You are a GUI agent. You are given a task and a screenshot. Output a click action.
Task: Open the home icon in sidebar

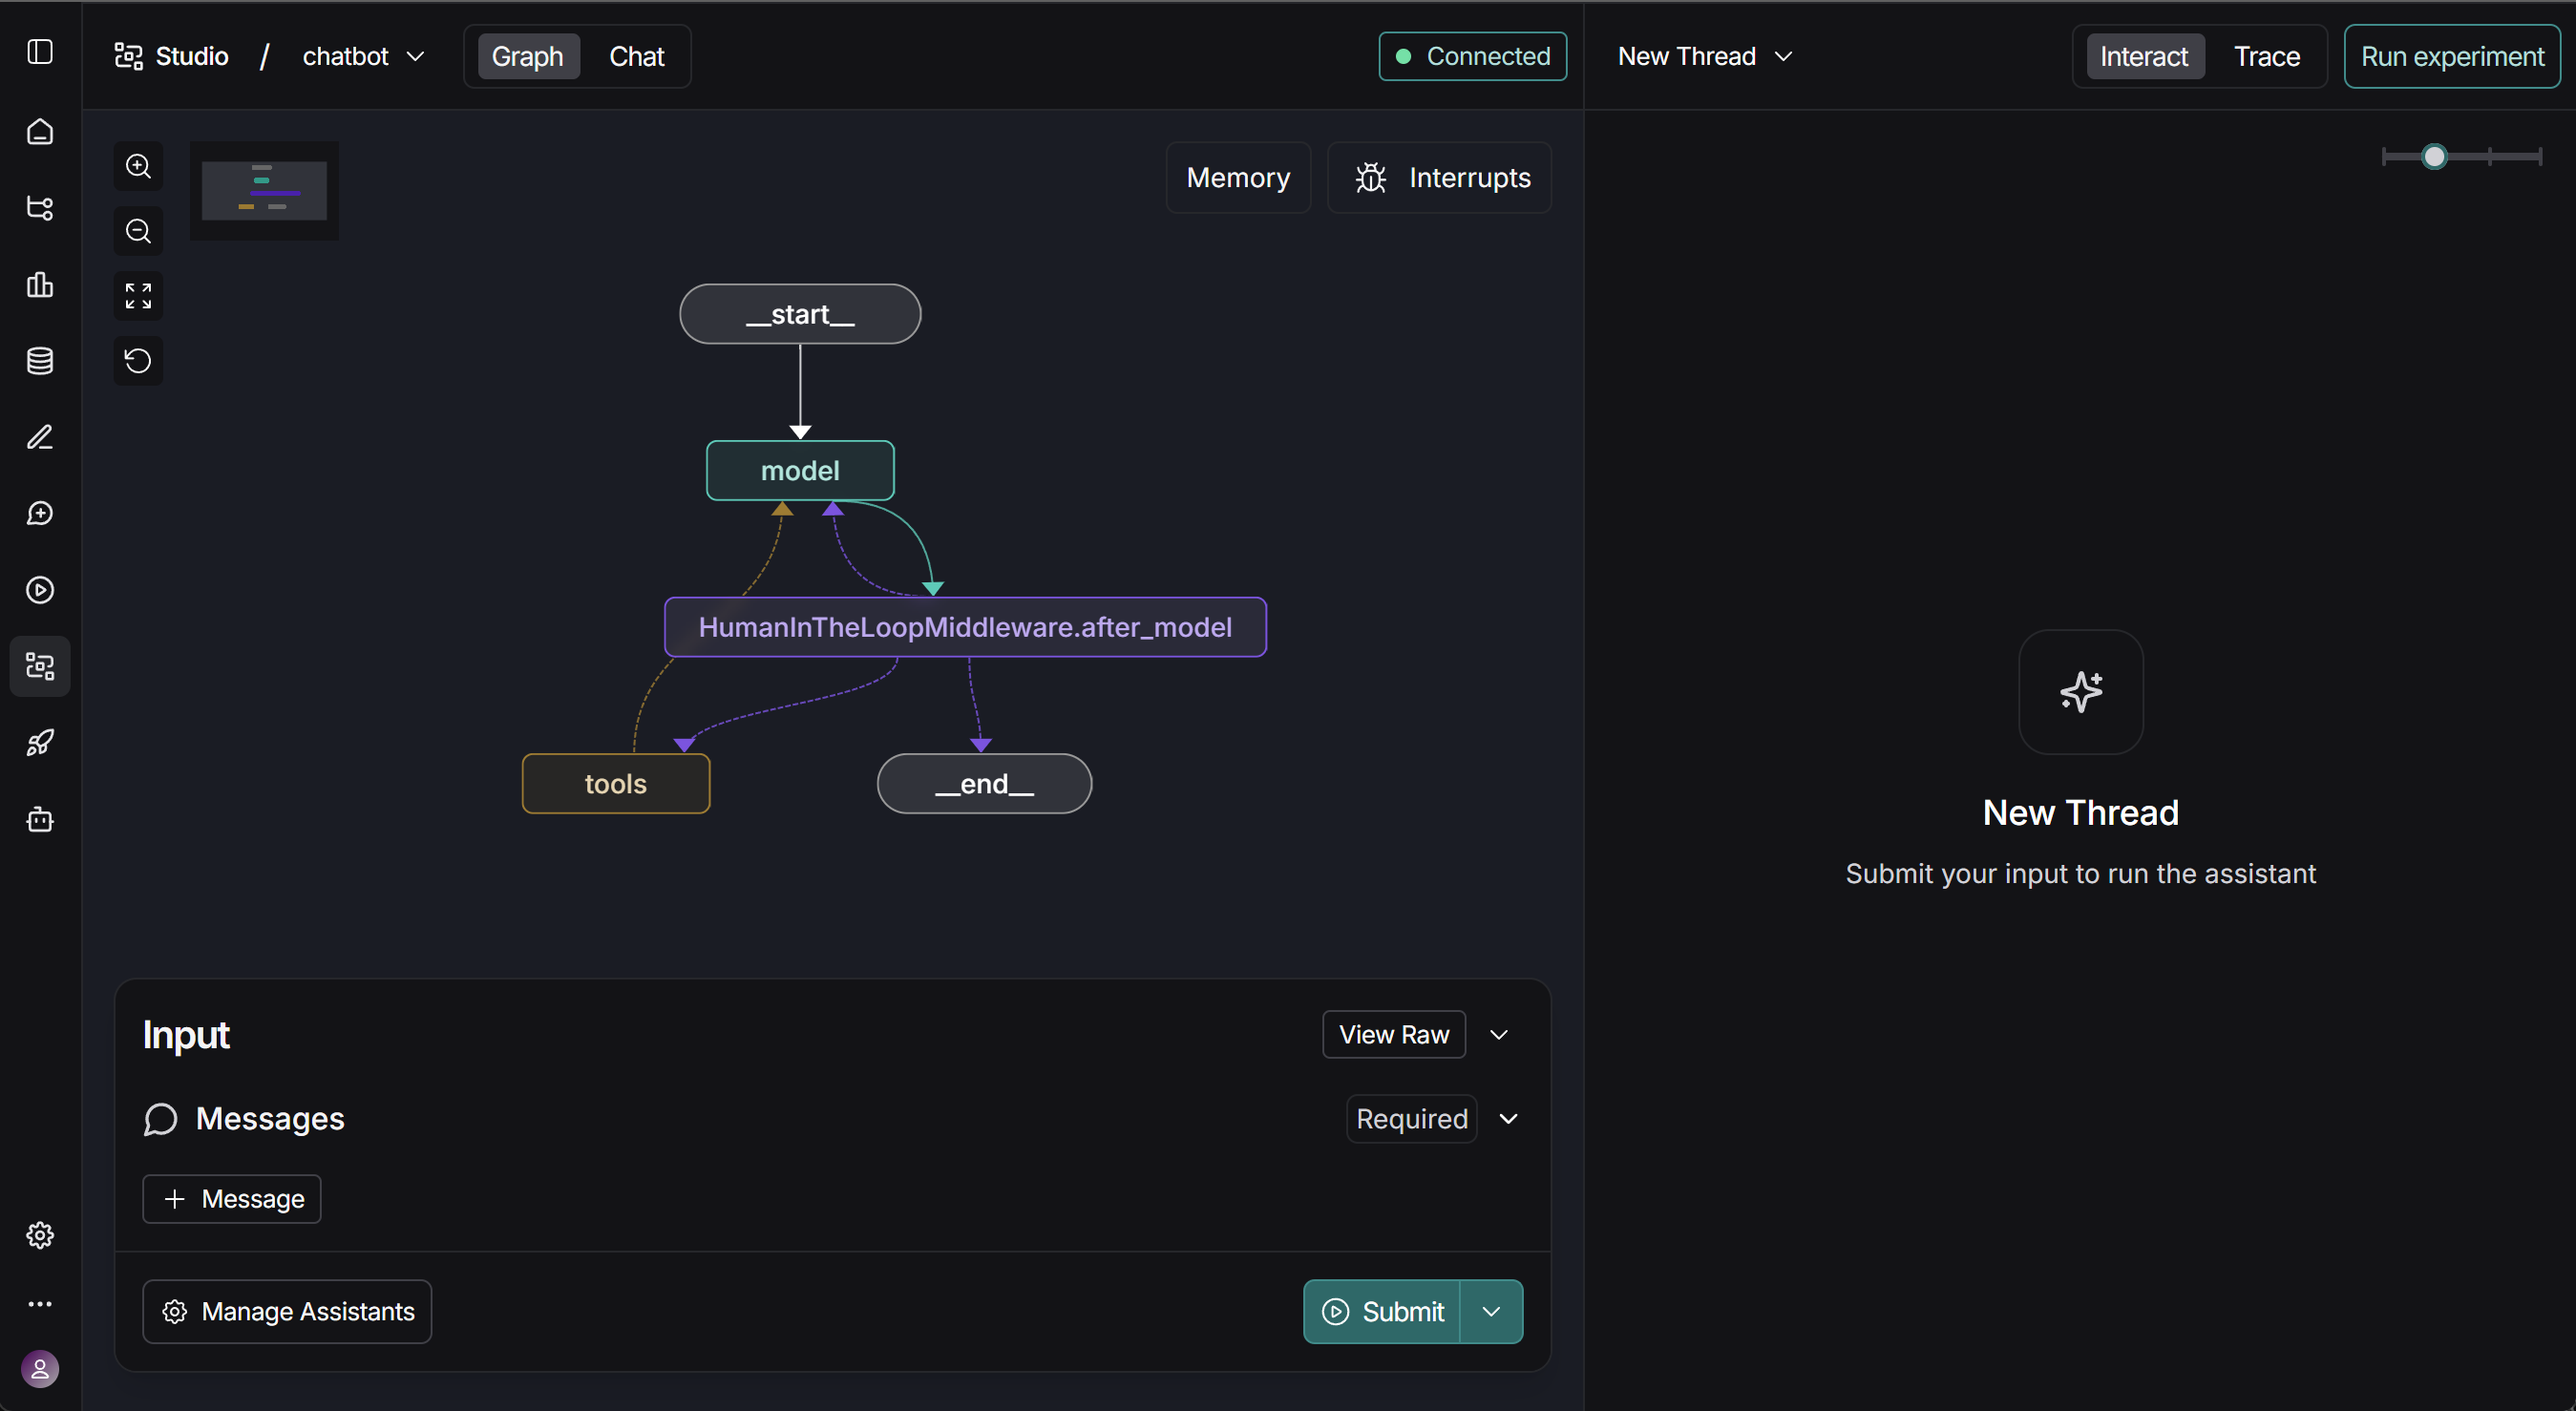point(40,132)
